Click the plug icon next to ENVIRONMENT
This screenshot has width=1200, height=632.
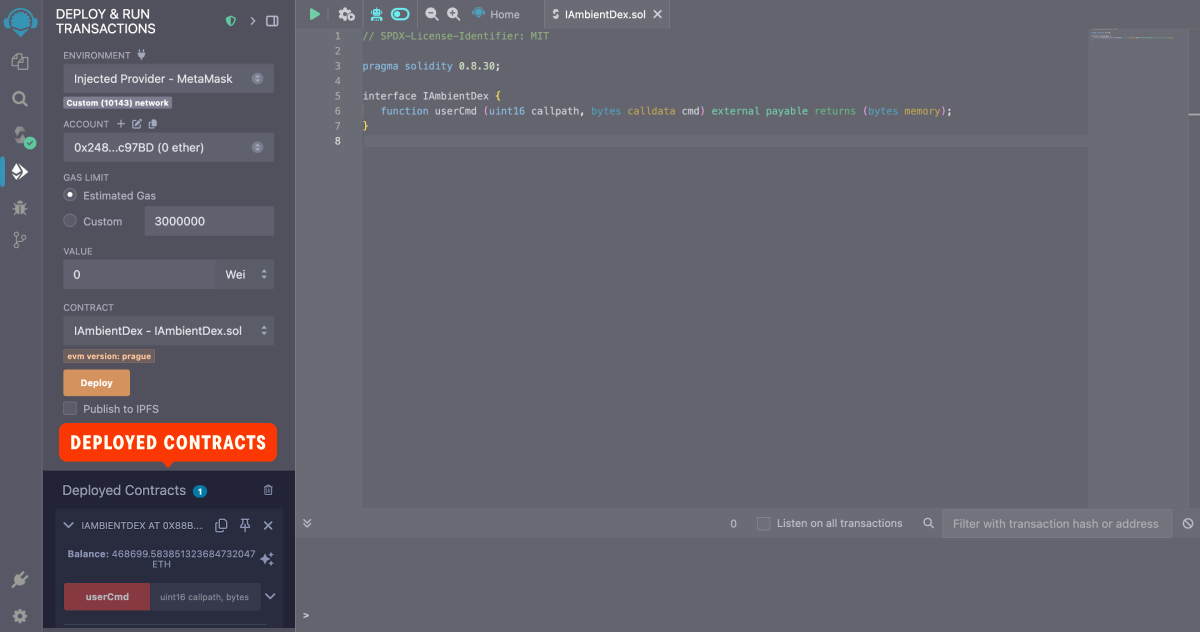tap(141, 55)
